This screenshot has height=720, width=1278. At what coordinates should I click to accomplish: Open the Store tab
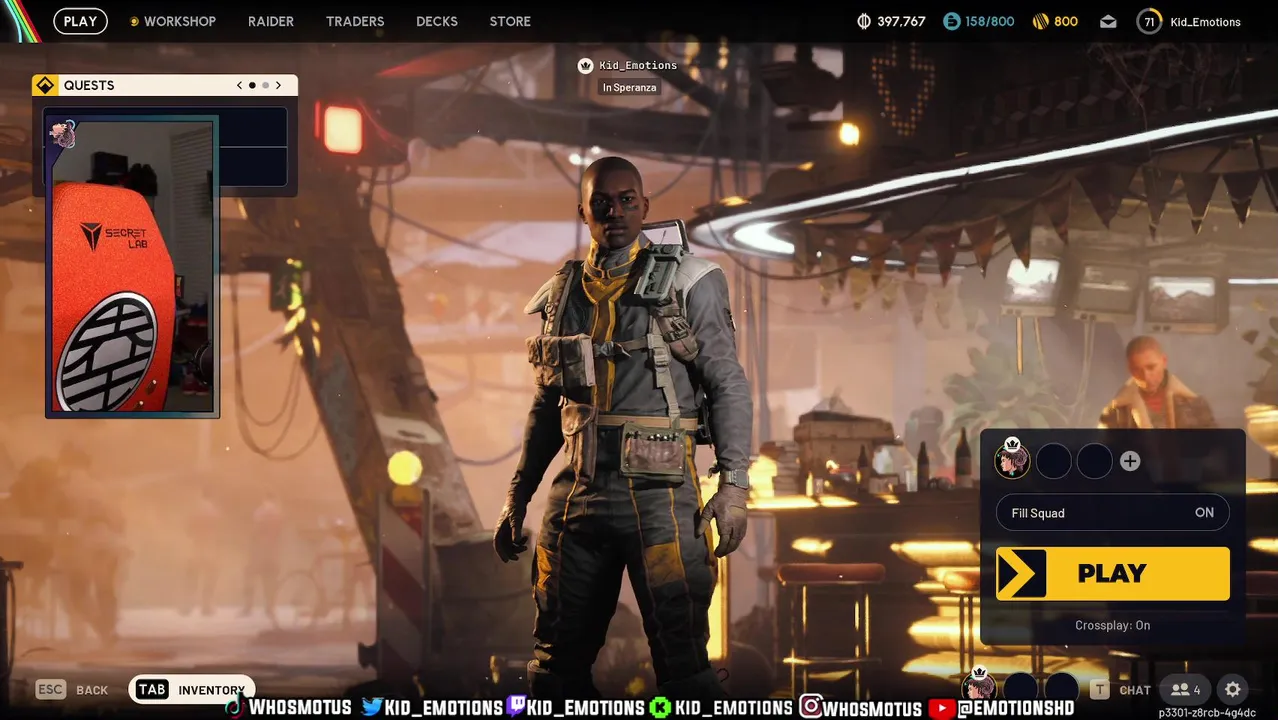point(510,21)
